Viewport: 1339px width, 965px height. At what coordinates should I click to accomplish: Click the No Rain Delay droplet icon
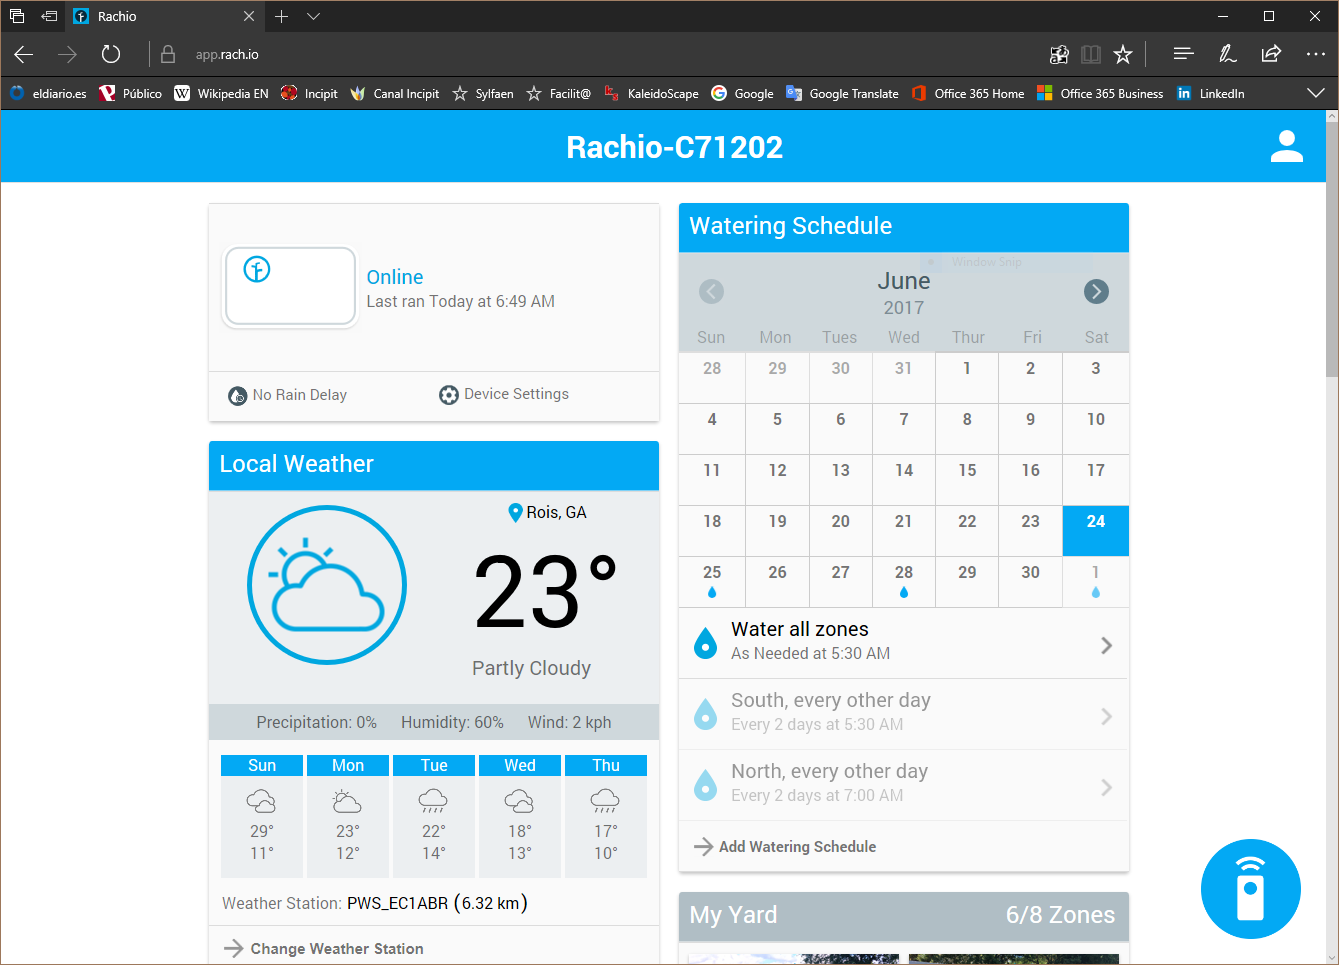point(237,396)
